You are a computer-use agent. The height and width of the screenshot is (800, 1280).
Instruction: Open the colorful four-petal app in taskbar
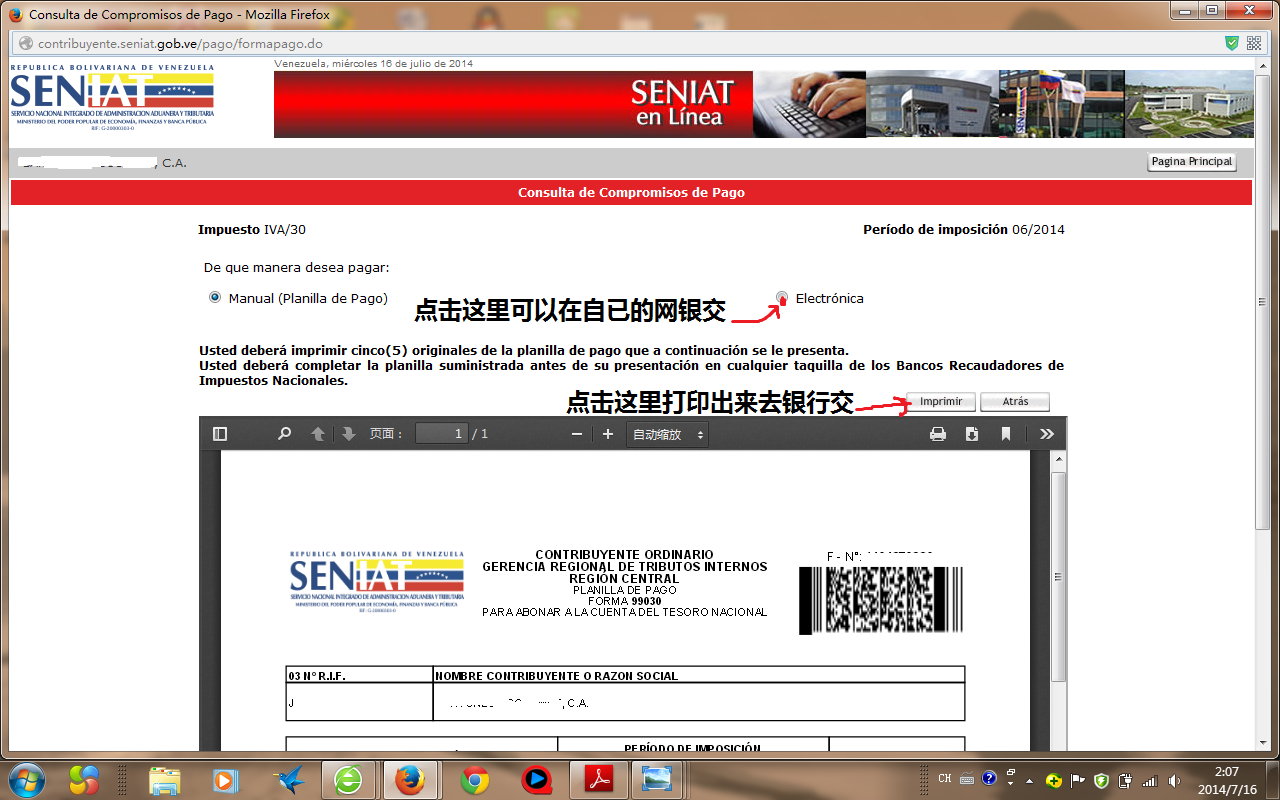click(x=86, y=780)
